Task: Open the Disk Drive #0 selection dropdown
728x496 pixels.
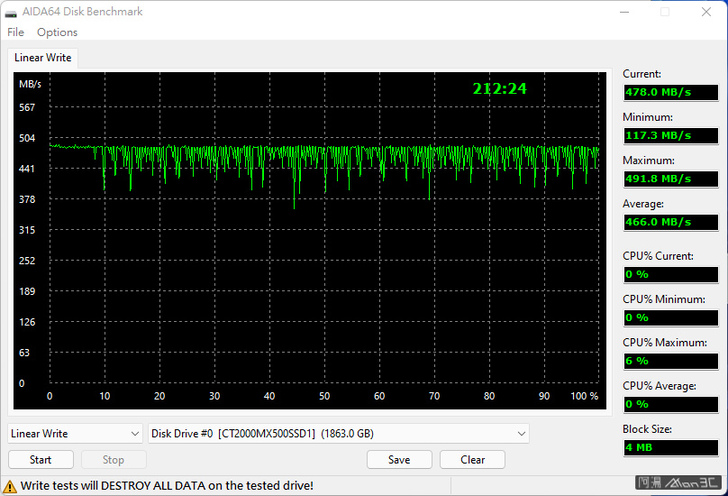Action: [x=338, y=433]
